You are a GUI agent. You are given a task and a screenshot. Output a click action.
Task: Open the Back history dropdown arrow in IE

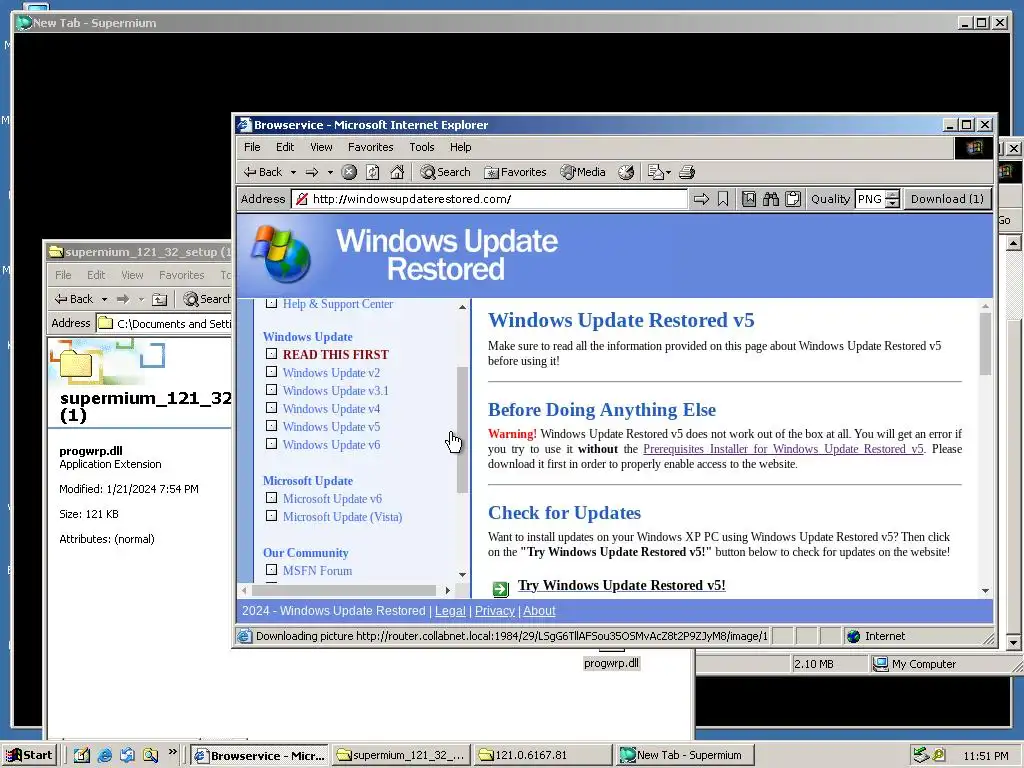(293, 172)
